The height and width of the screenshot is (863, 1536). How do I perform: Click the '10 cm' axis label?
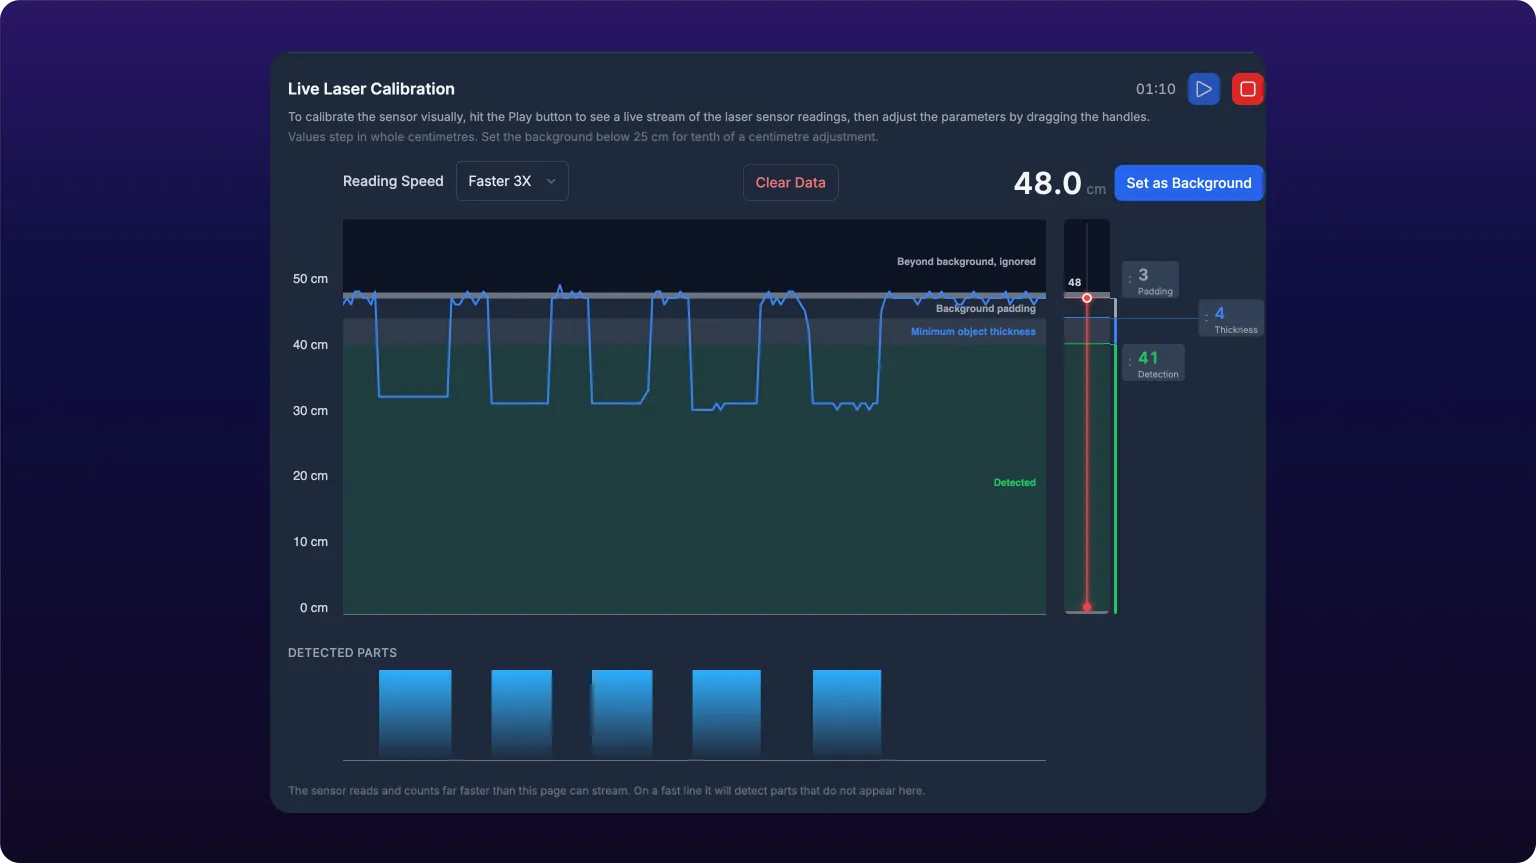310,542
